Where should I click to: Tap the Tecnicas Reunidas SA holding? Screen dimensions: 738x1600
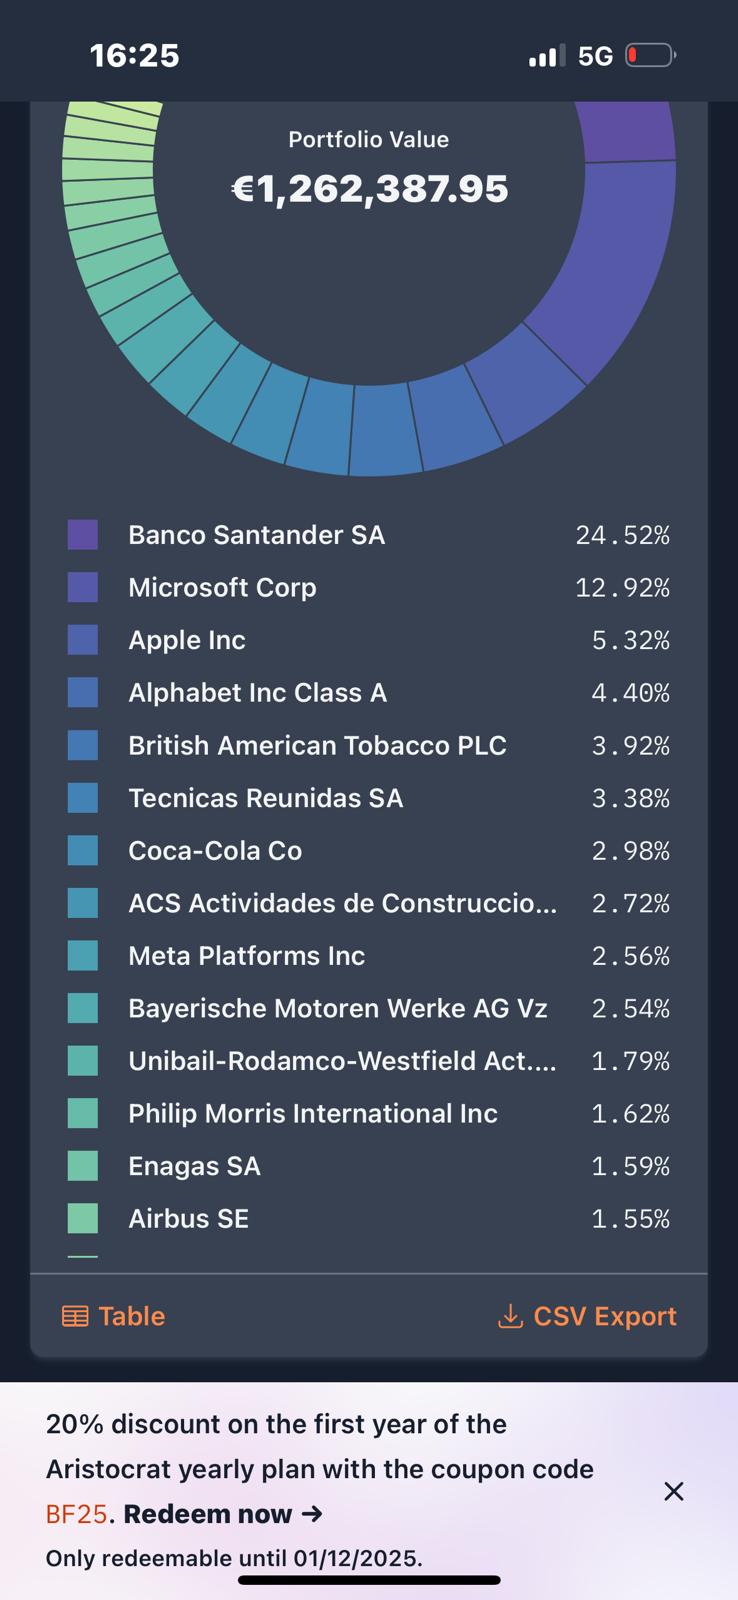[265, 798]
